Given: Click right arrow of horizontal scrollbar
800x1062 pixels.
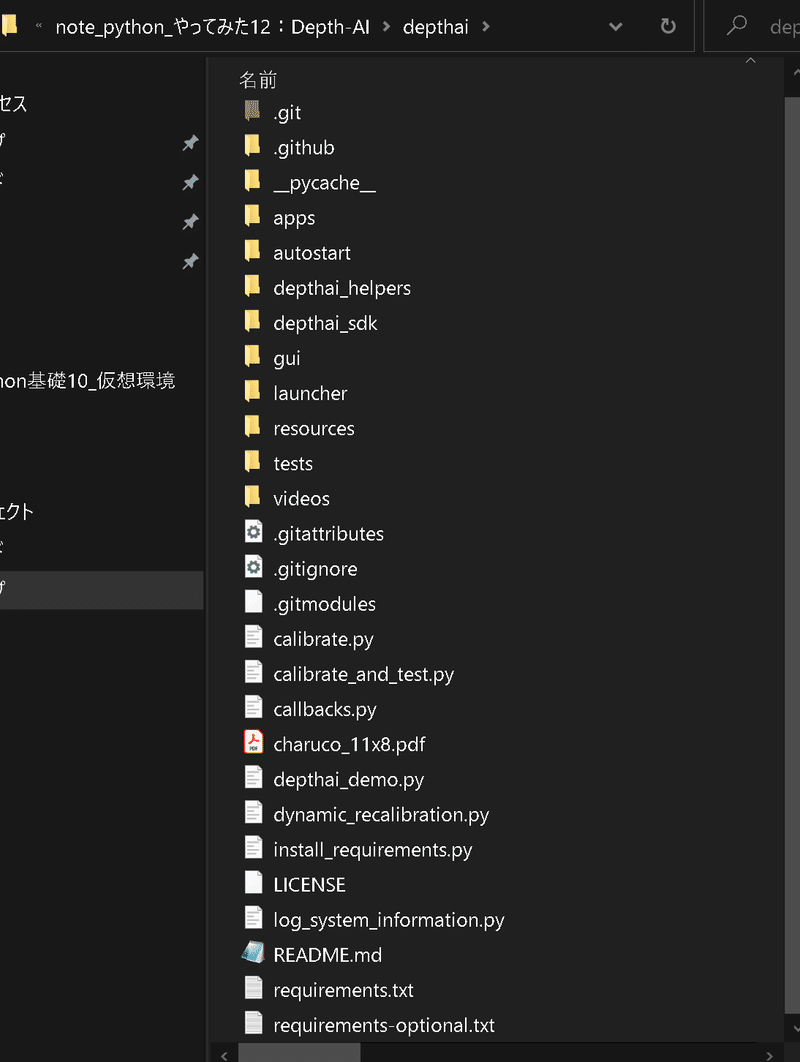Looking at the screenshot, I should tap(769, 1055).
